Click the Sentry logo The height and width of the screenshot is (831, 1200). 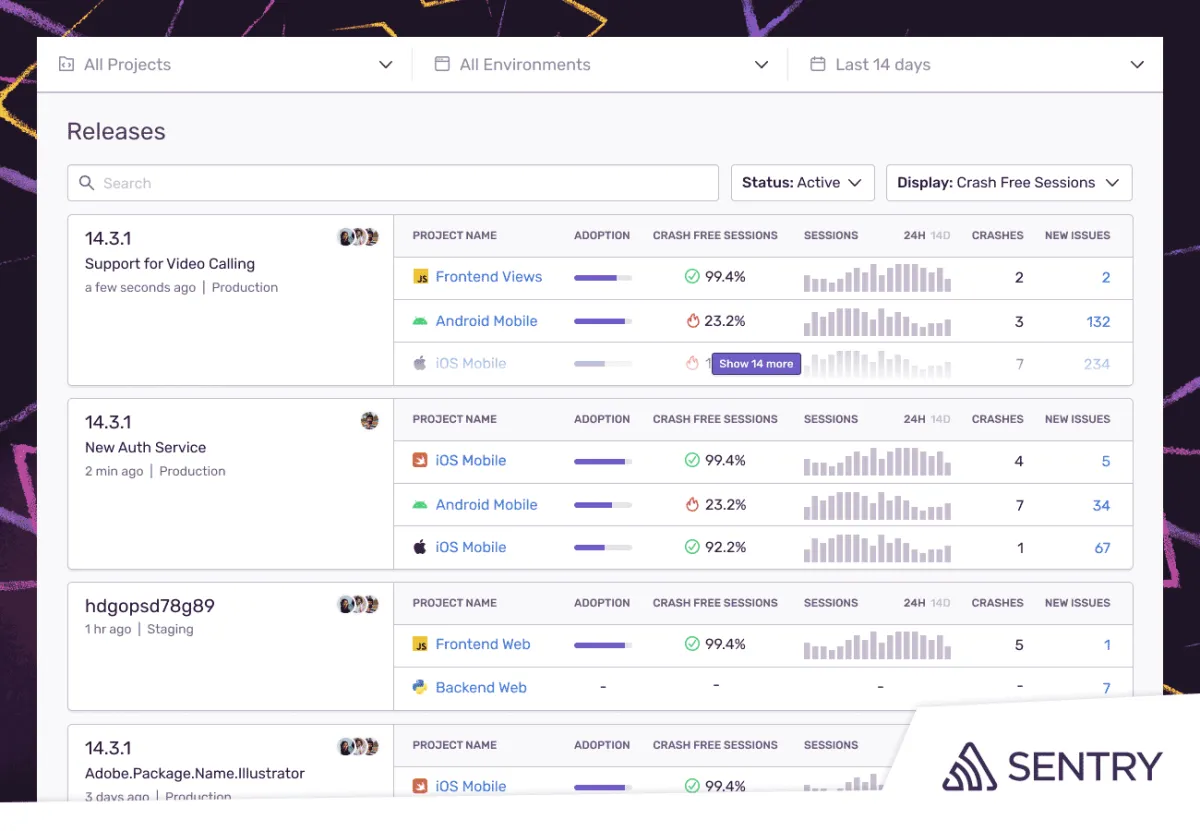(x=1052, y=767)
